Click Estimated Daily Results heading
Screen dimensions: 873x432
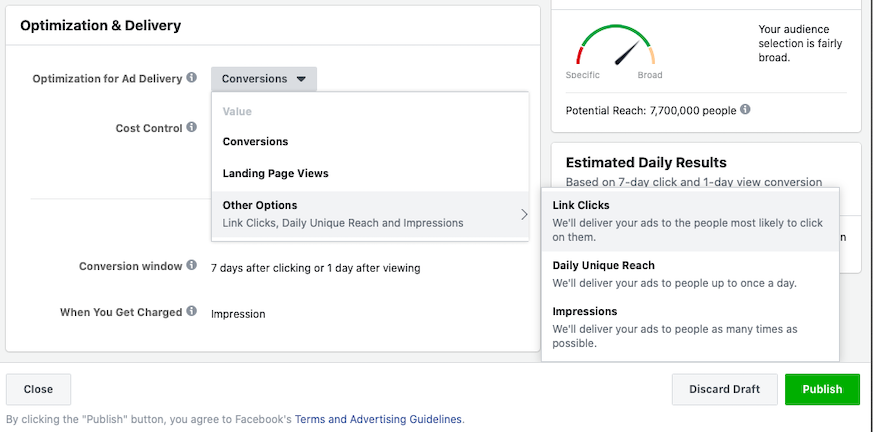coord(646,163)
